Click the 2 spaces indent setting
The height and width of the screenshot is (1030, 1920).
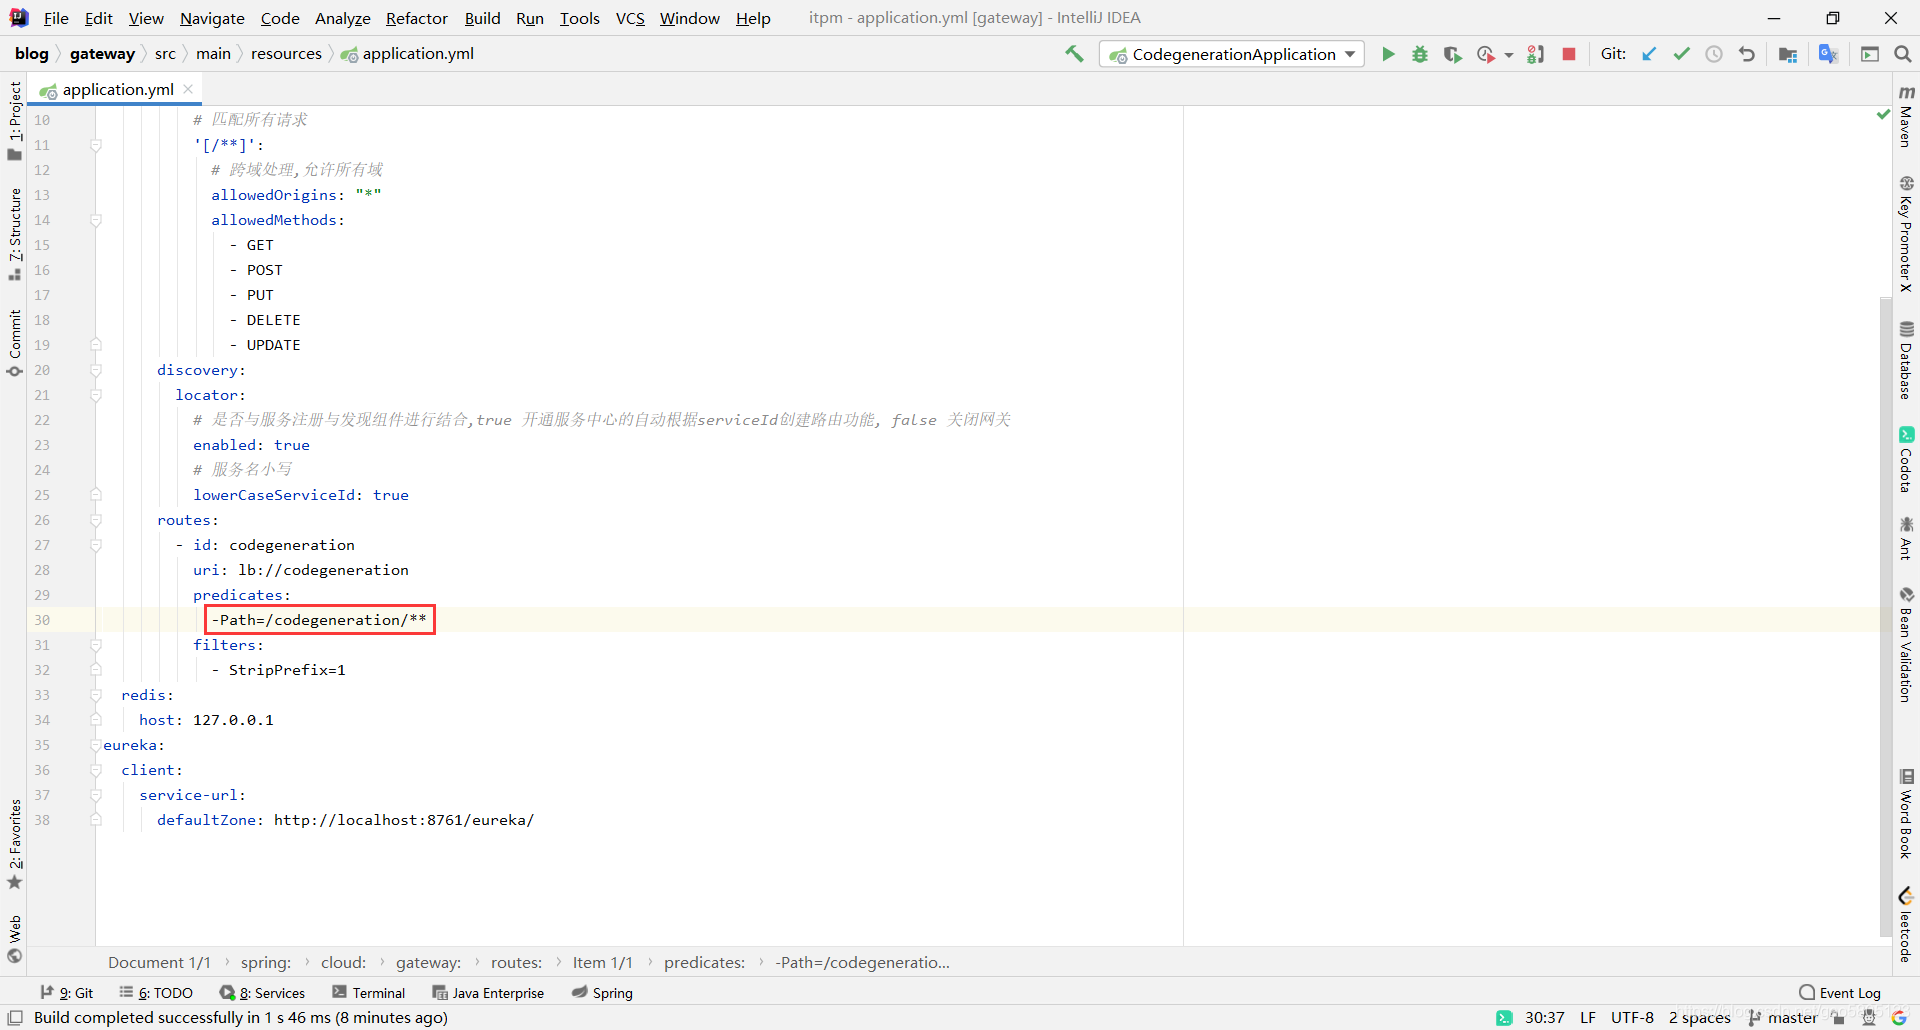(x=1699, y=1018)
